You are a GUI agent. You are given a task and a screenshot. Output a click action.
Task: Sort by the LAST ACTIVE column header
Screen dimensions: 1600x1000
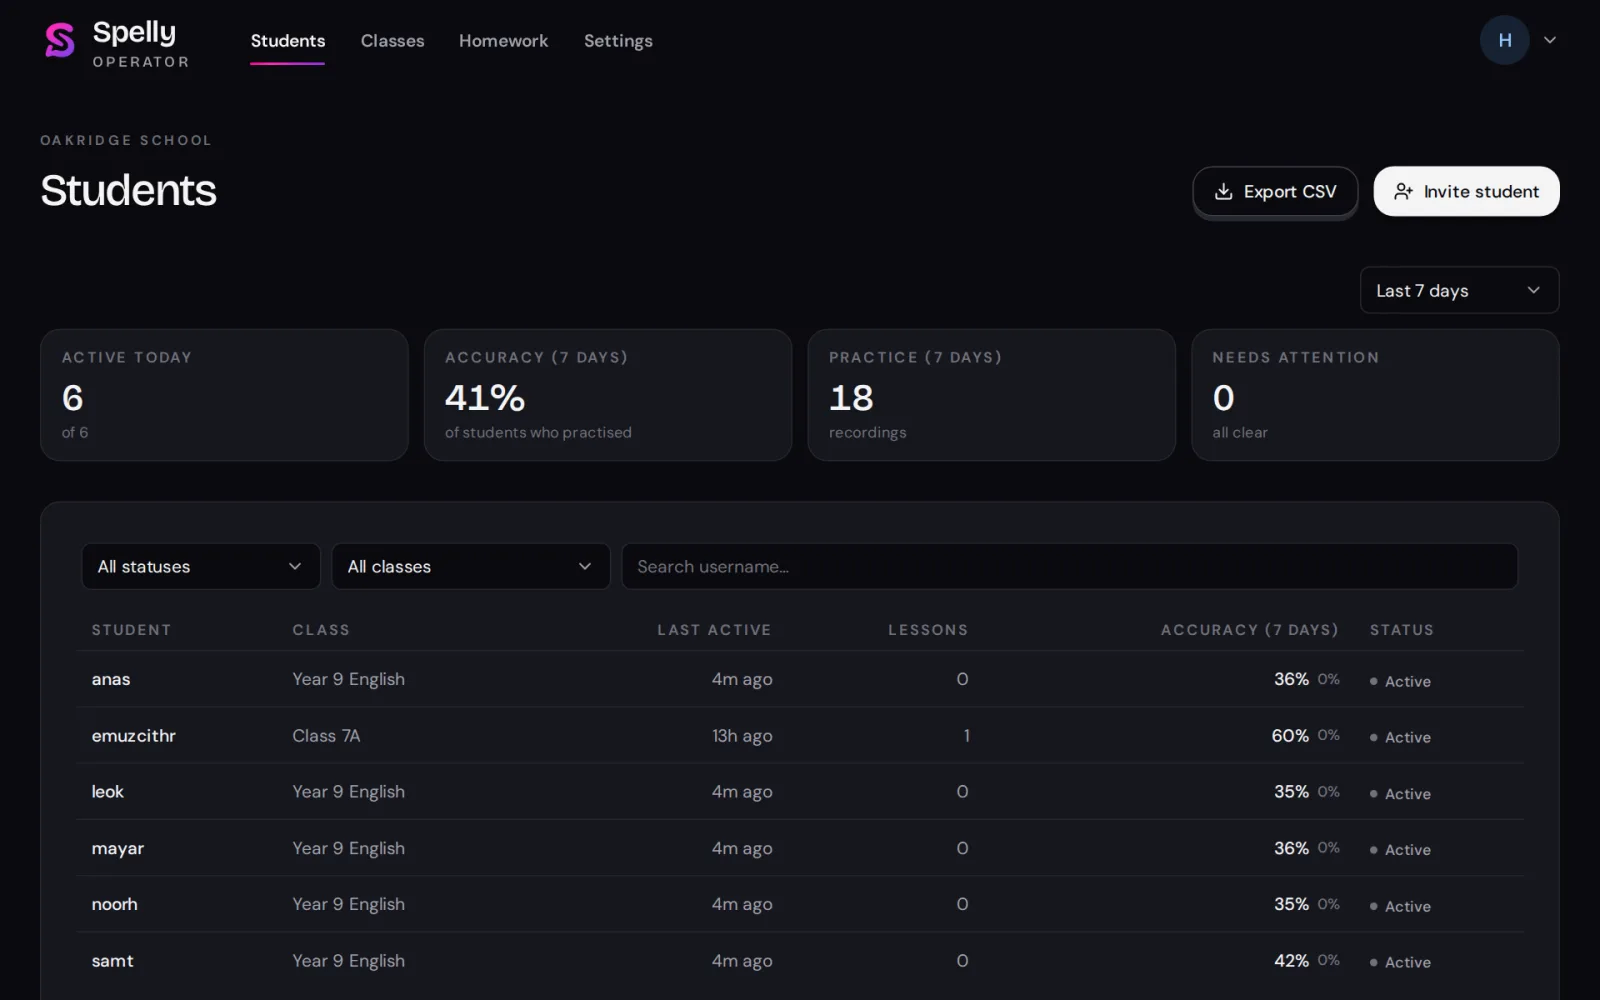714,630
